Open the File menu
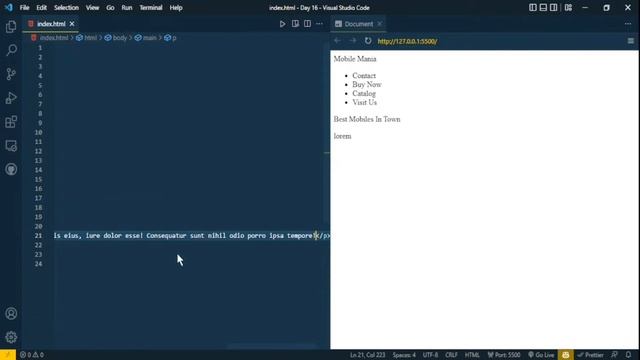The image size is (640, 360). [x=24, y=8]
